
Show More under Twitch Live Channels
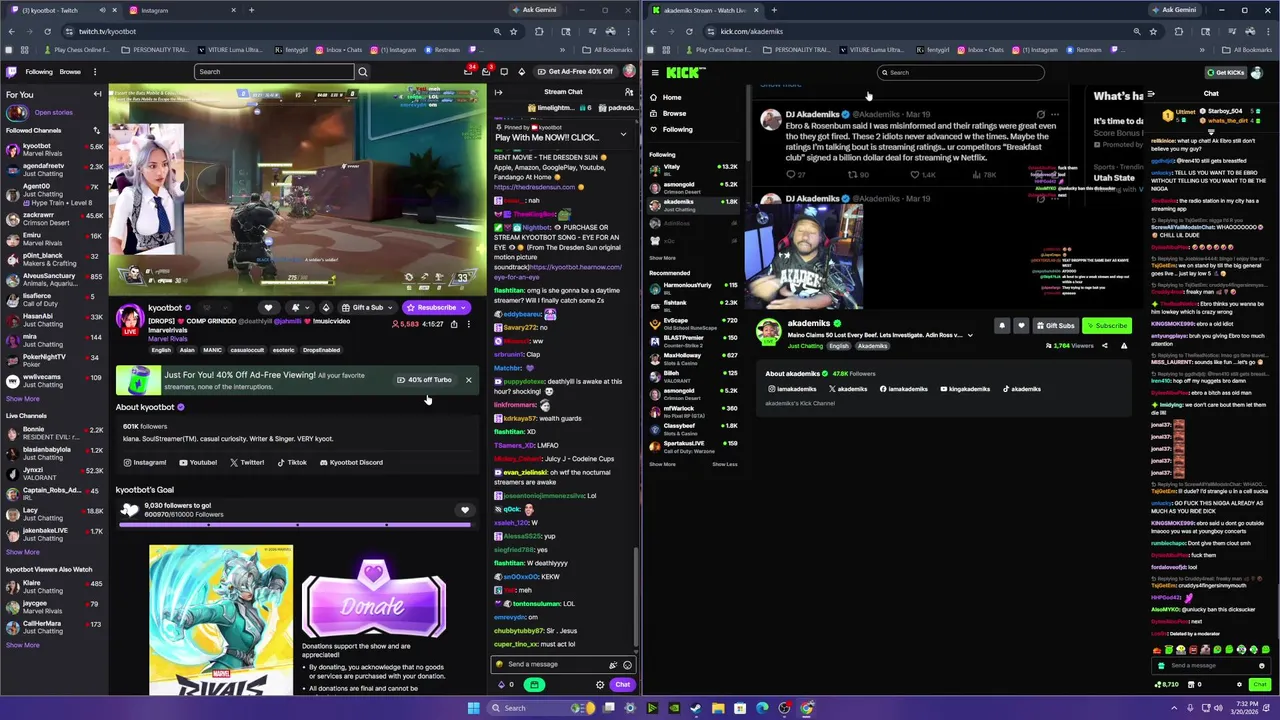click(23, 552)
